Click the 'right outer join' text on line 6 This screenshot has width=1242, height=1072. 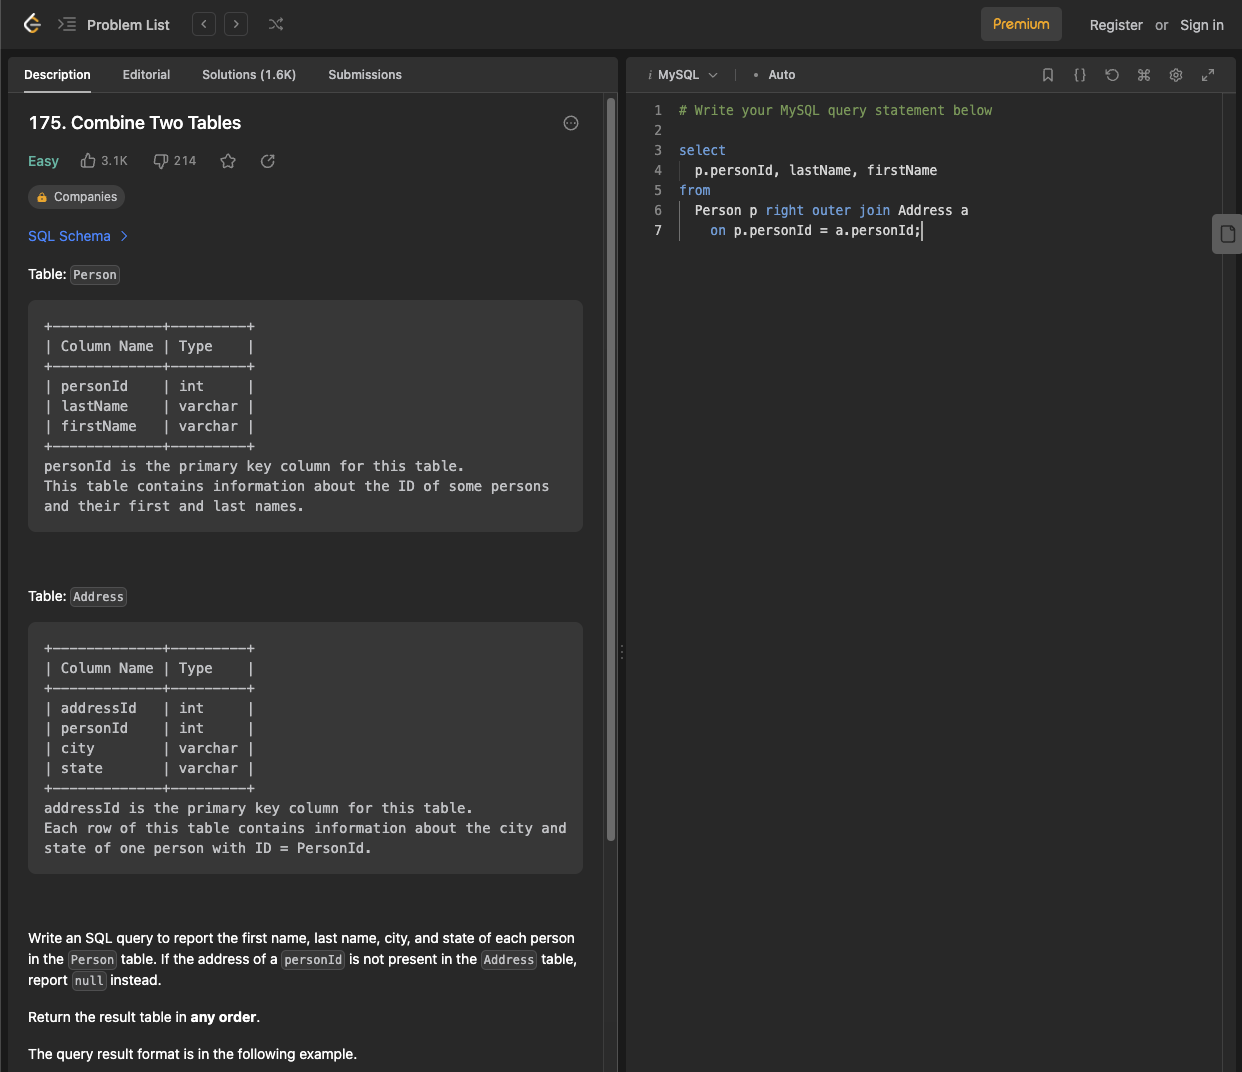click(x=827, y=210)
